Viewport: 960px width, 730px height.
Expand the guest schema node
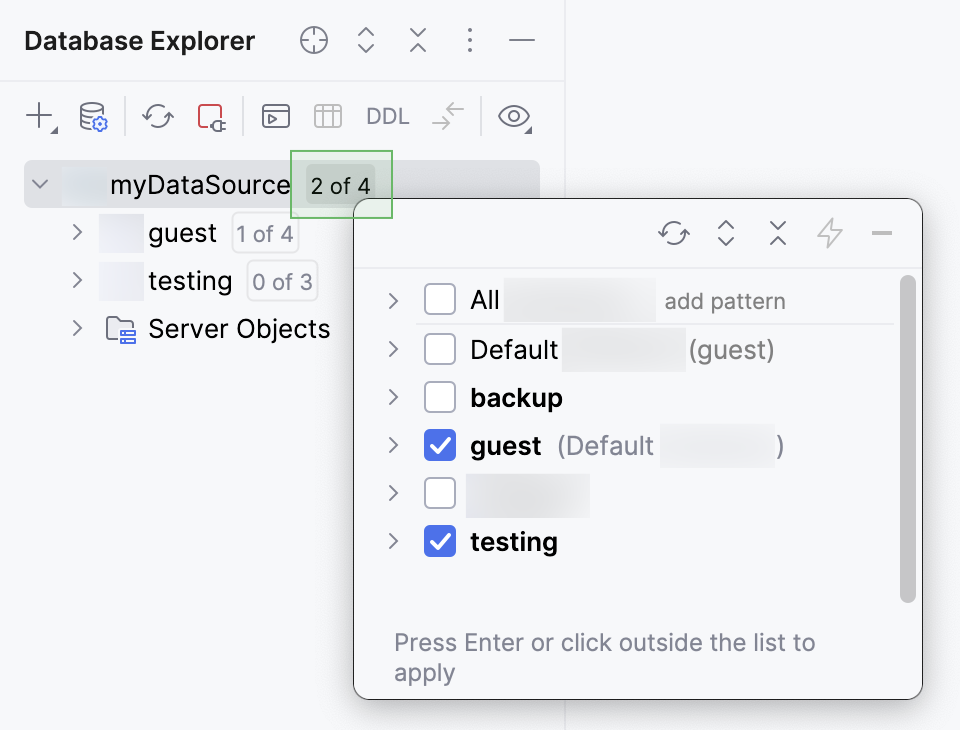click(x=77, y=232)
